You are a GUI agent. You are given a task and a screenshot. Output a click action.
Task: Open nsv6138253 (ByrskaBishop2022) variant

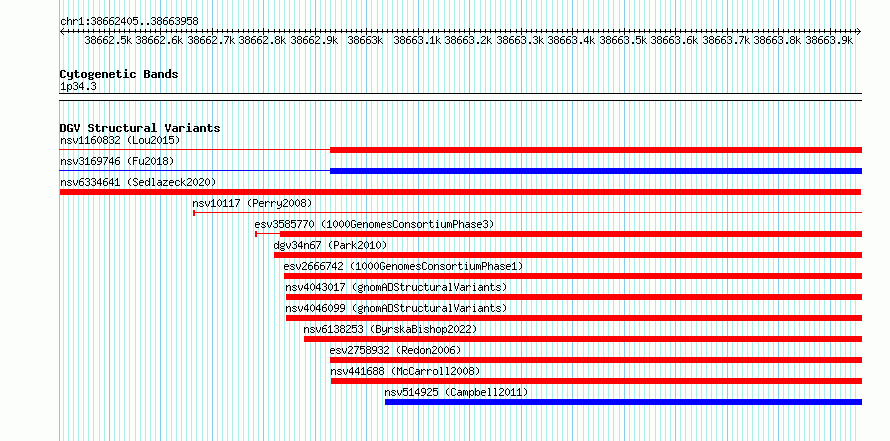[x=390, y=329]
